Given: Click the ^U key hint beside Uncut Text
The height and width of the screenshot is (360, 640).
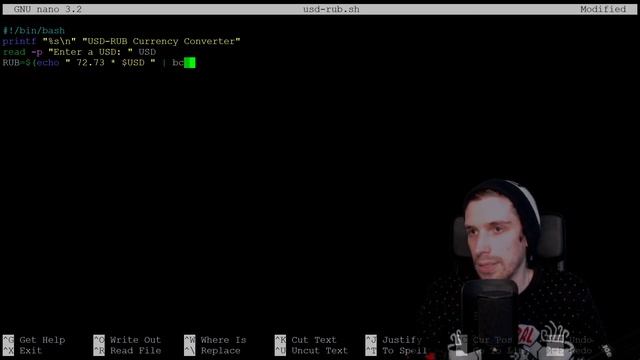Looking at the screenshot, I should pos(280,350).
